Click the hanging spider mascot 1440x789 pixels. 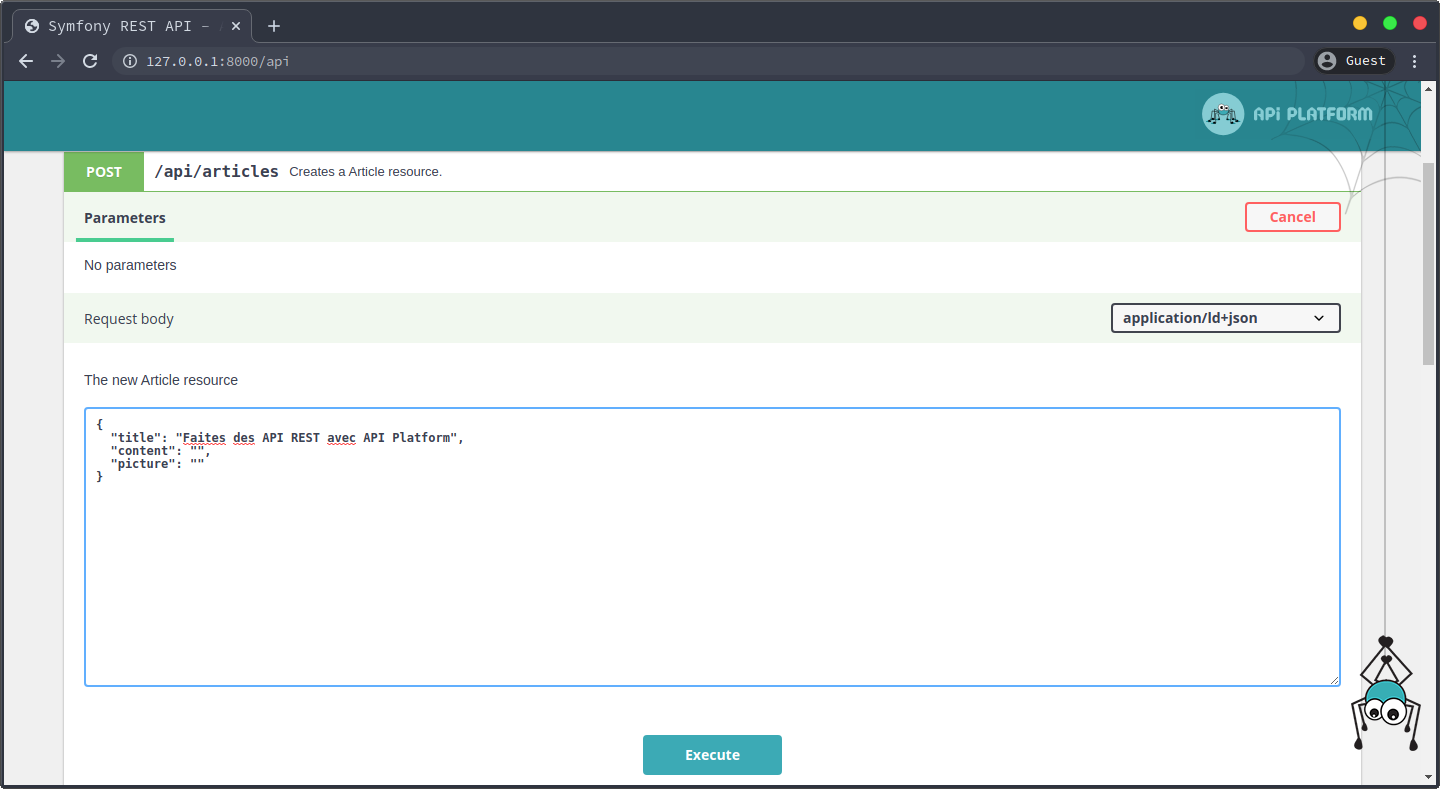[x=1385, y=700]
